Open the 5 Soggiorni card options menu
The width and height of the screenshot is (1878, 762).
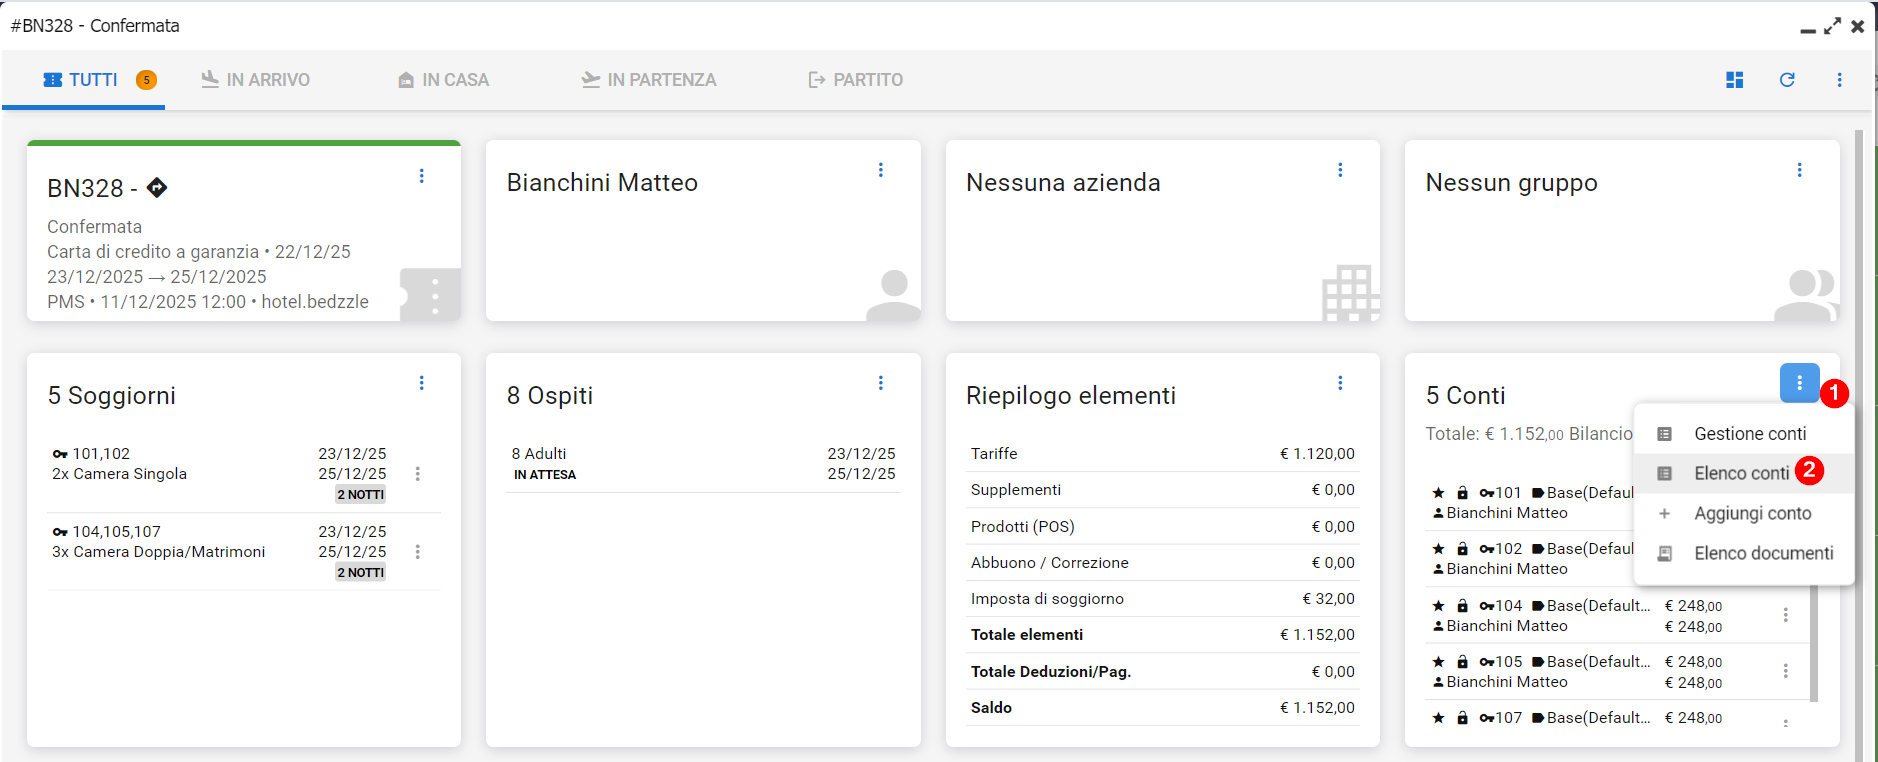422,383
